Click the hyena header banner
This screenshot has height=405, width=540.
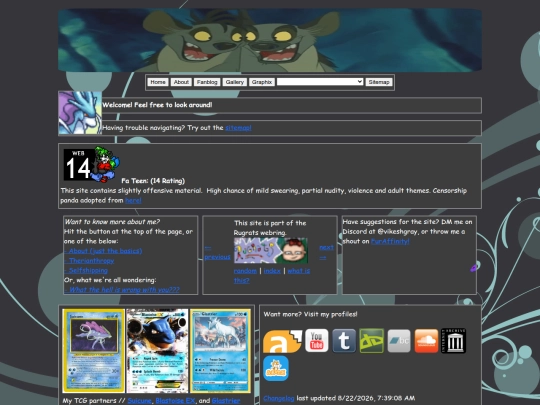(270, 40)
